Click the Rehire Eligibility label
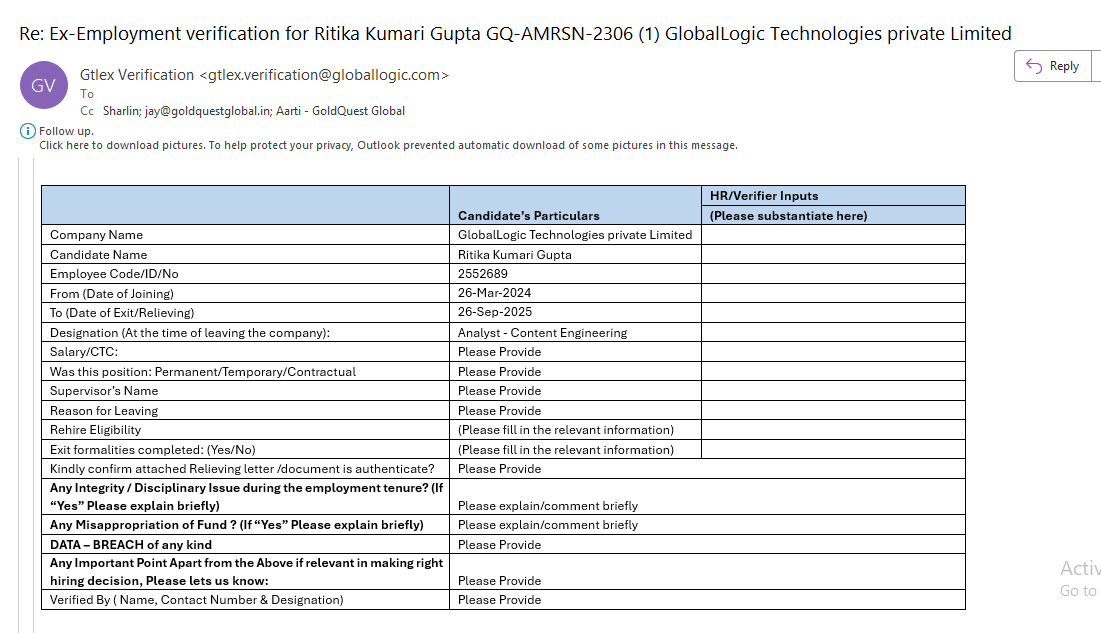Viewport: 1101px width, 633px height. (95, 430)
